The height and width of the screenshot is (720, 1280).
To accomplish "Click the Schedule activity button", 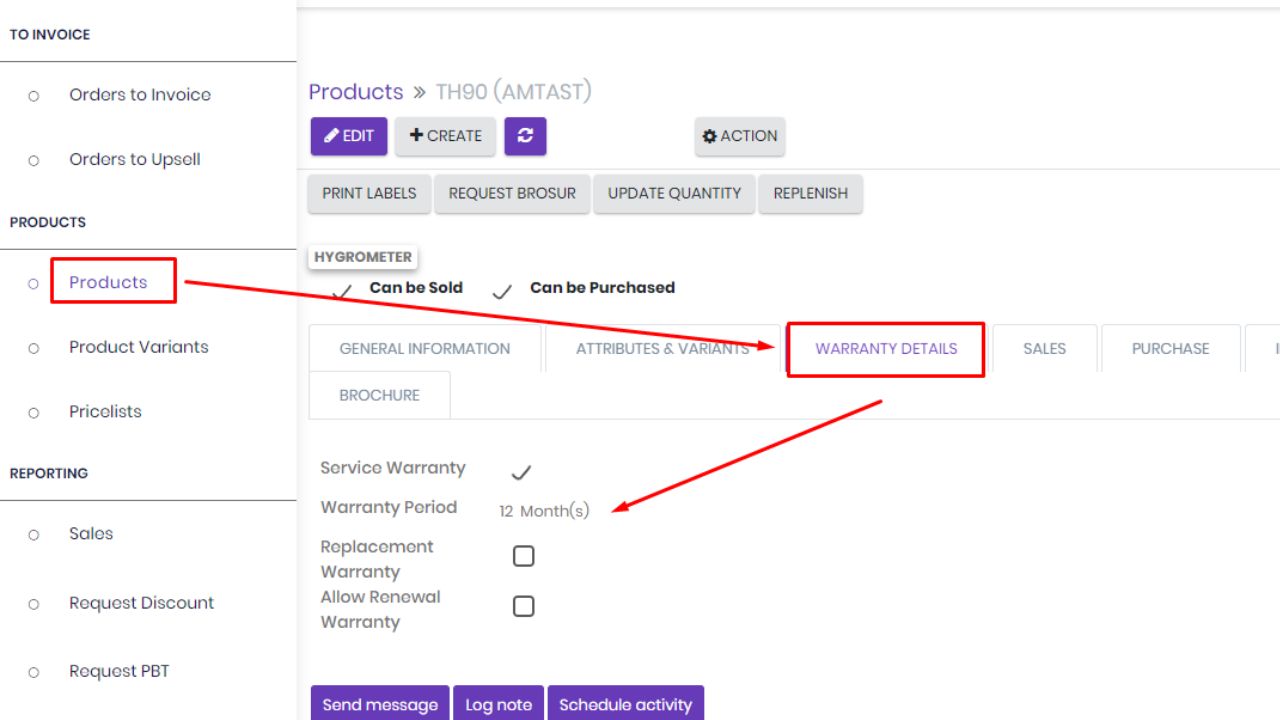I will coord(625,704).
